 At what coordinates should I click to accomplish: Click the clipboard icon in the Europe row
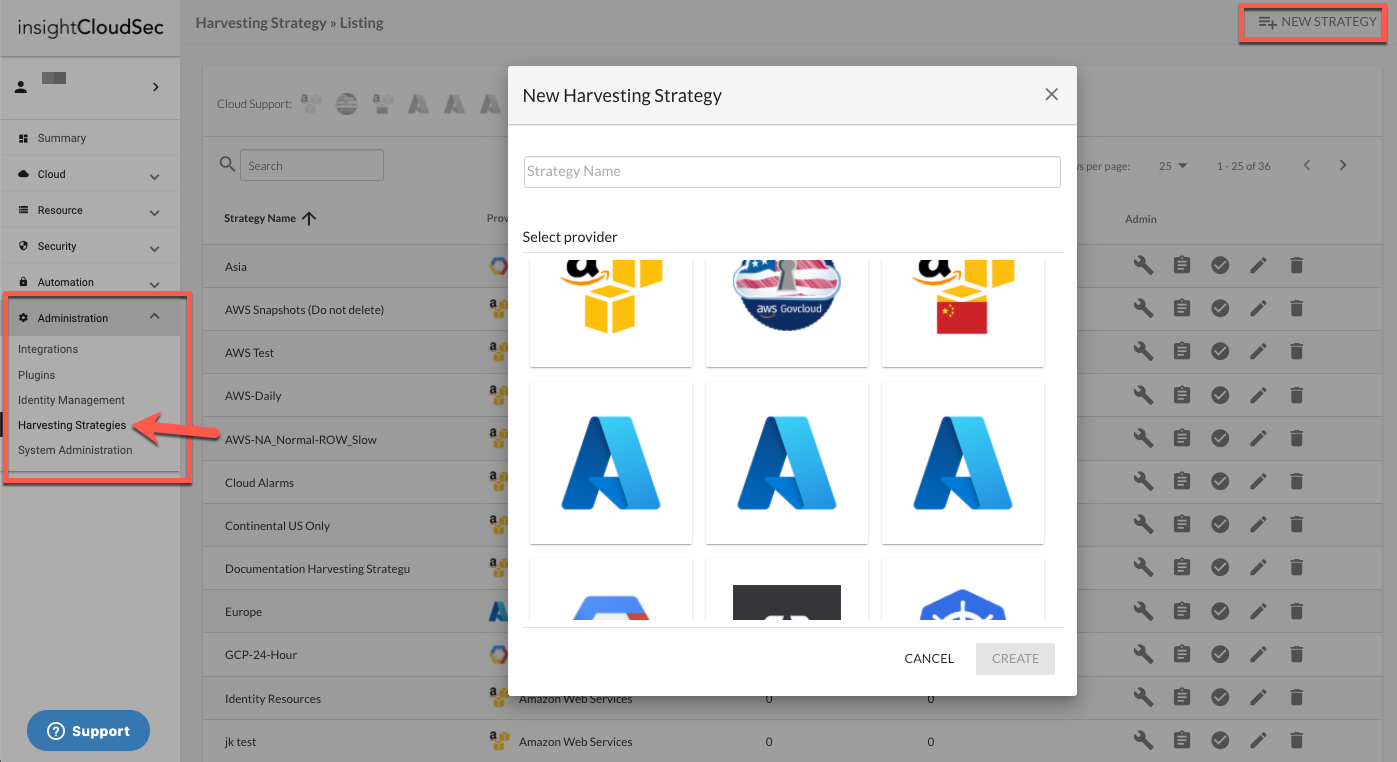point(1181,610)
